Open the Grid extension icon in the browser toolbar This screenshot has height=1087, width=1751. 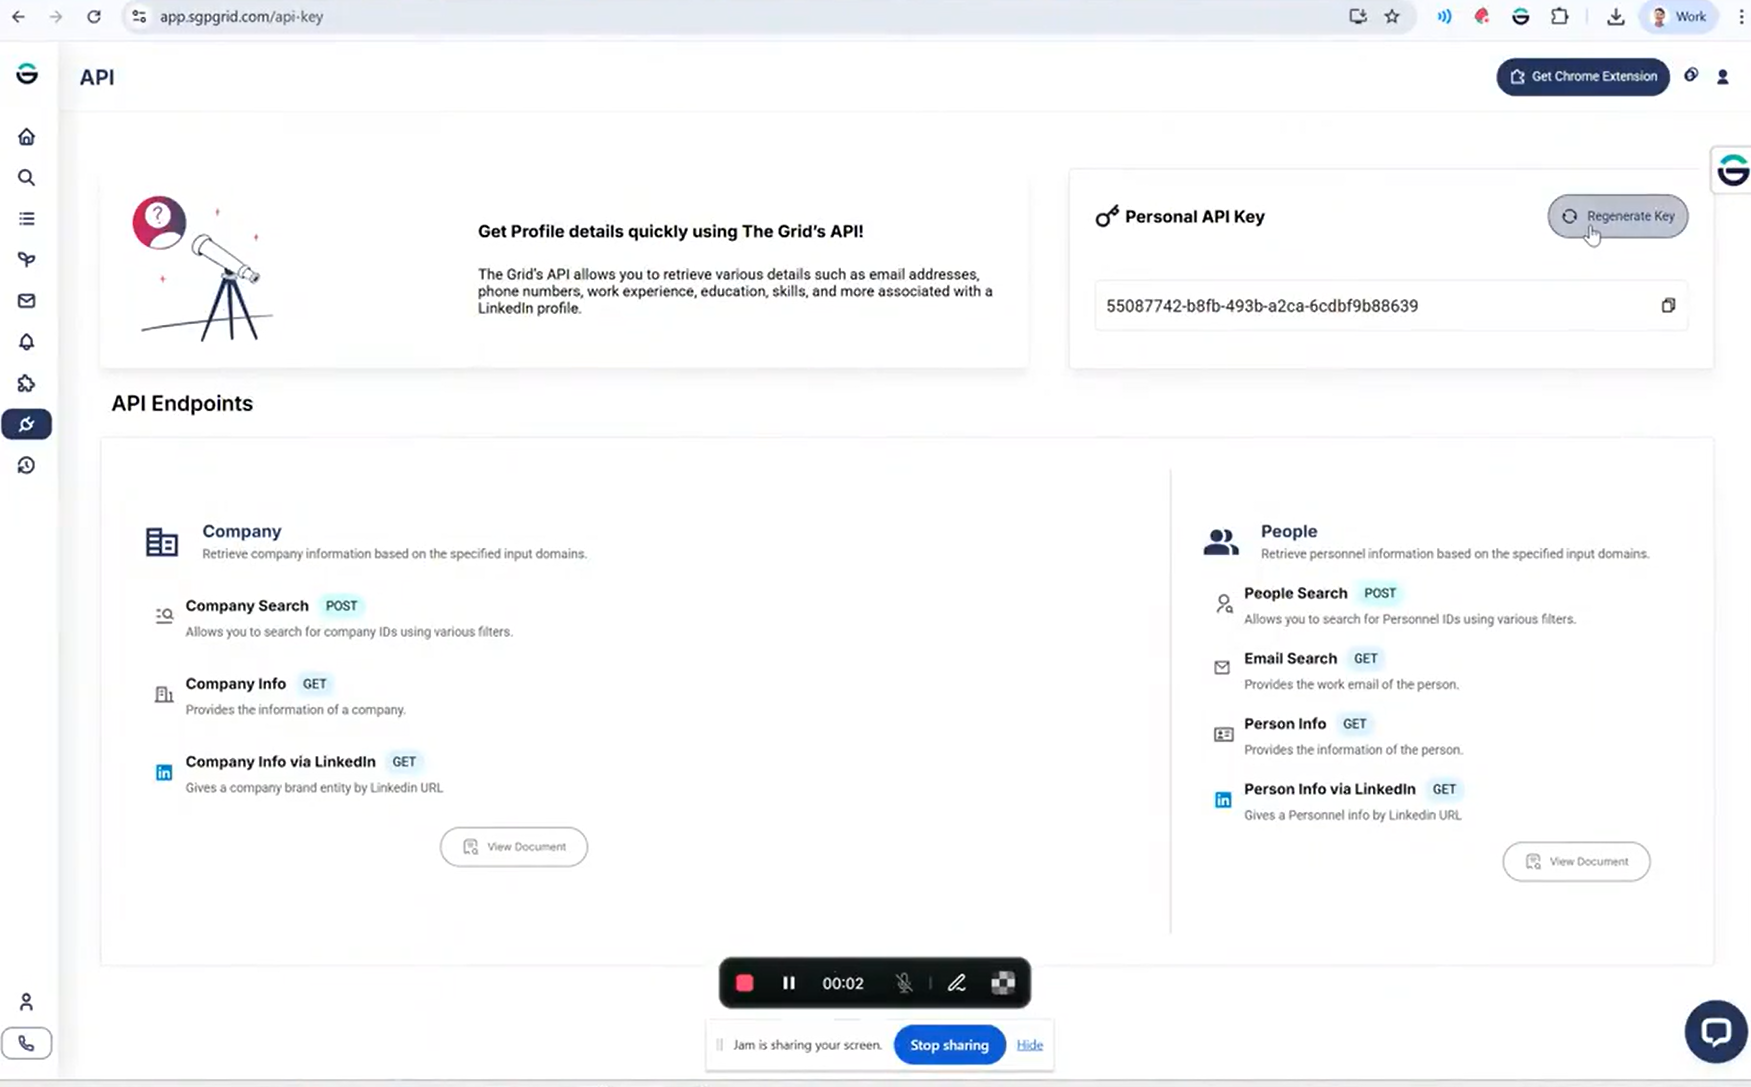[1521, 16]
